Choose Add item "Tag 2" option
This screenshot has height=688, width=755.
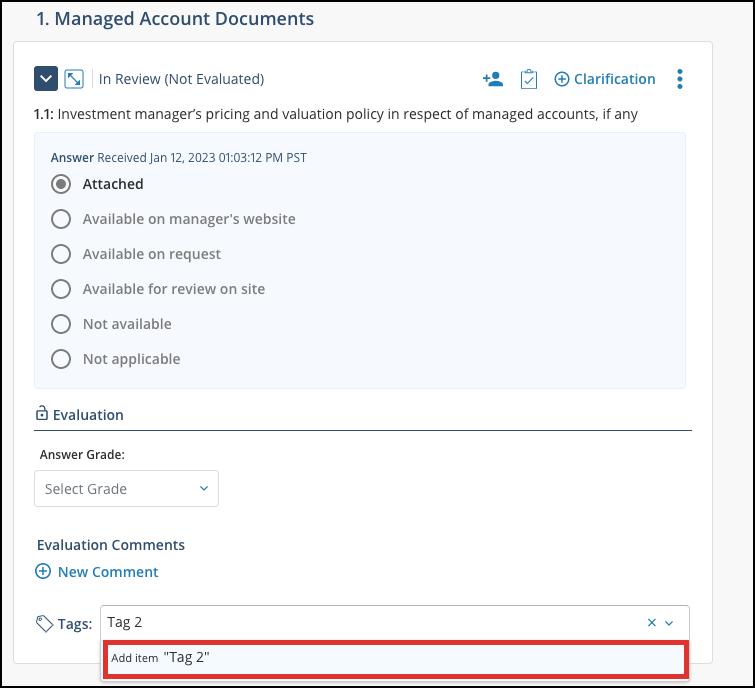pos(395,658)
